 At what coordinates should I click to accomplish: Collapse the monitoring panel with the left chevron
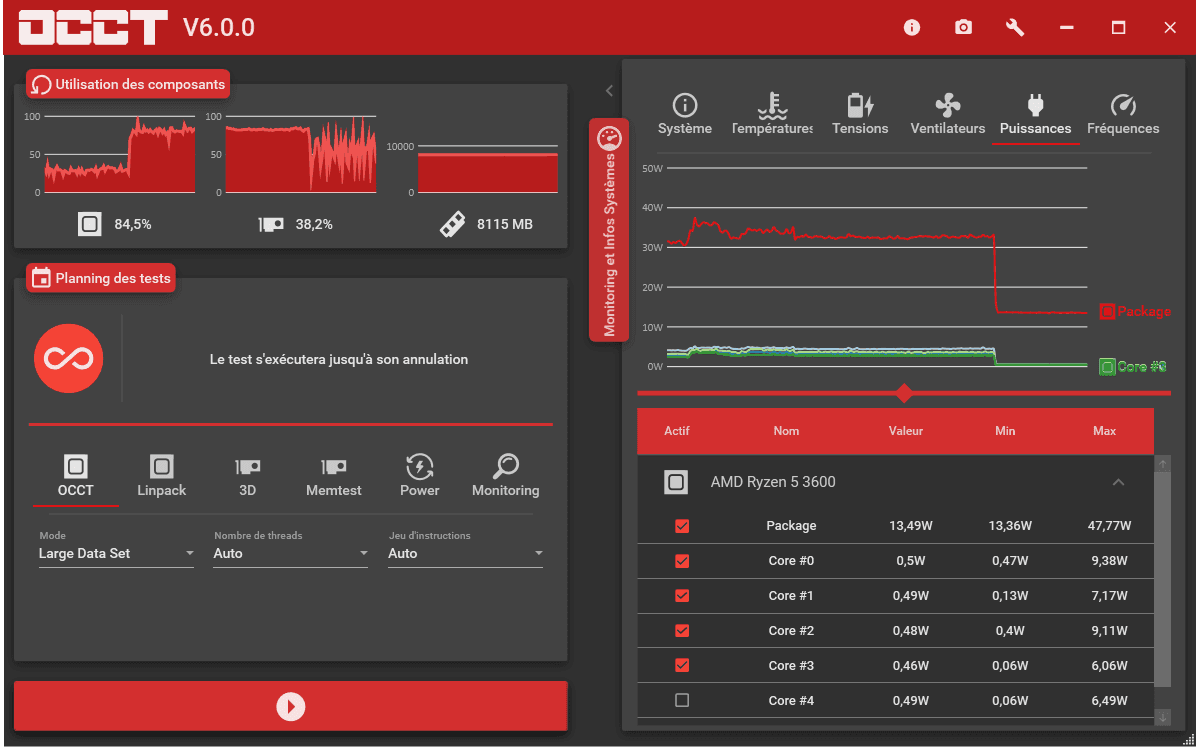tap(609, 90)
